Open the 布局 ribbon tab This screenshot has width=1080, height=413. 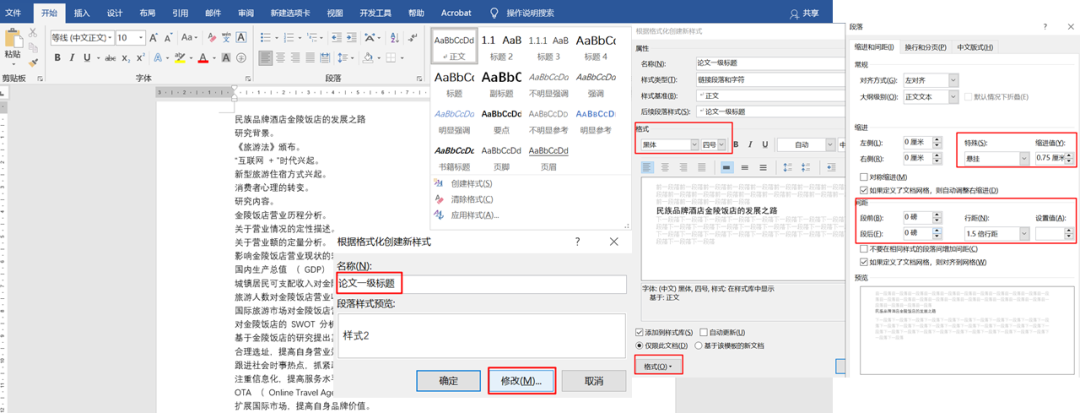click(147, 13)
